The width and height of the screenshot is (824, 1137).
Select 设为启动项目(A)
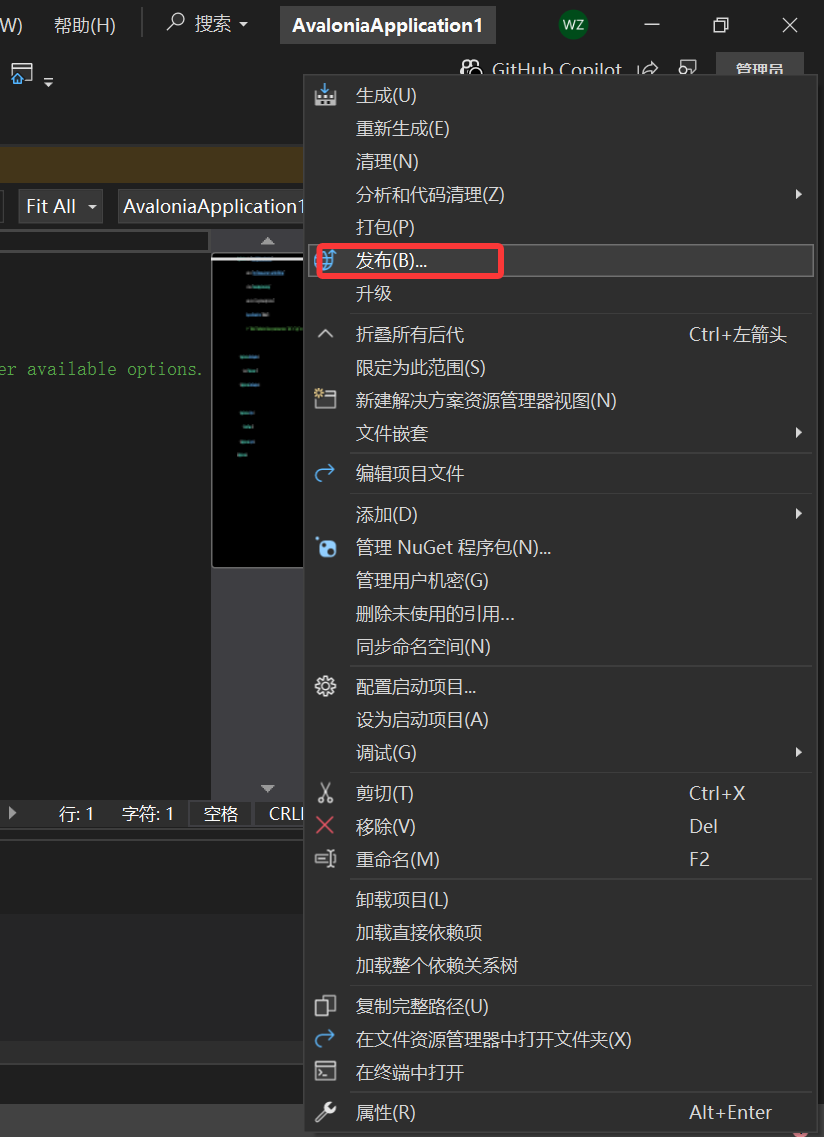560,719
